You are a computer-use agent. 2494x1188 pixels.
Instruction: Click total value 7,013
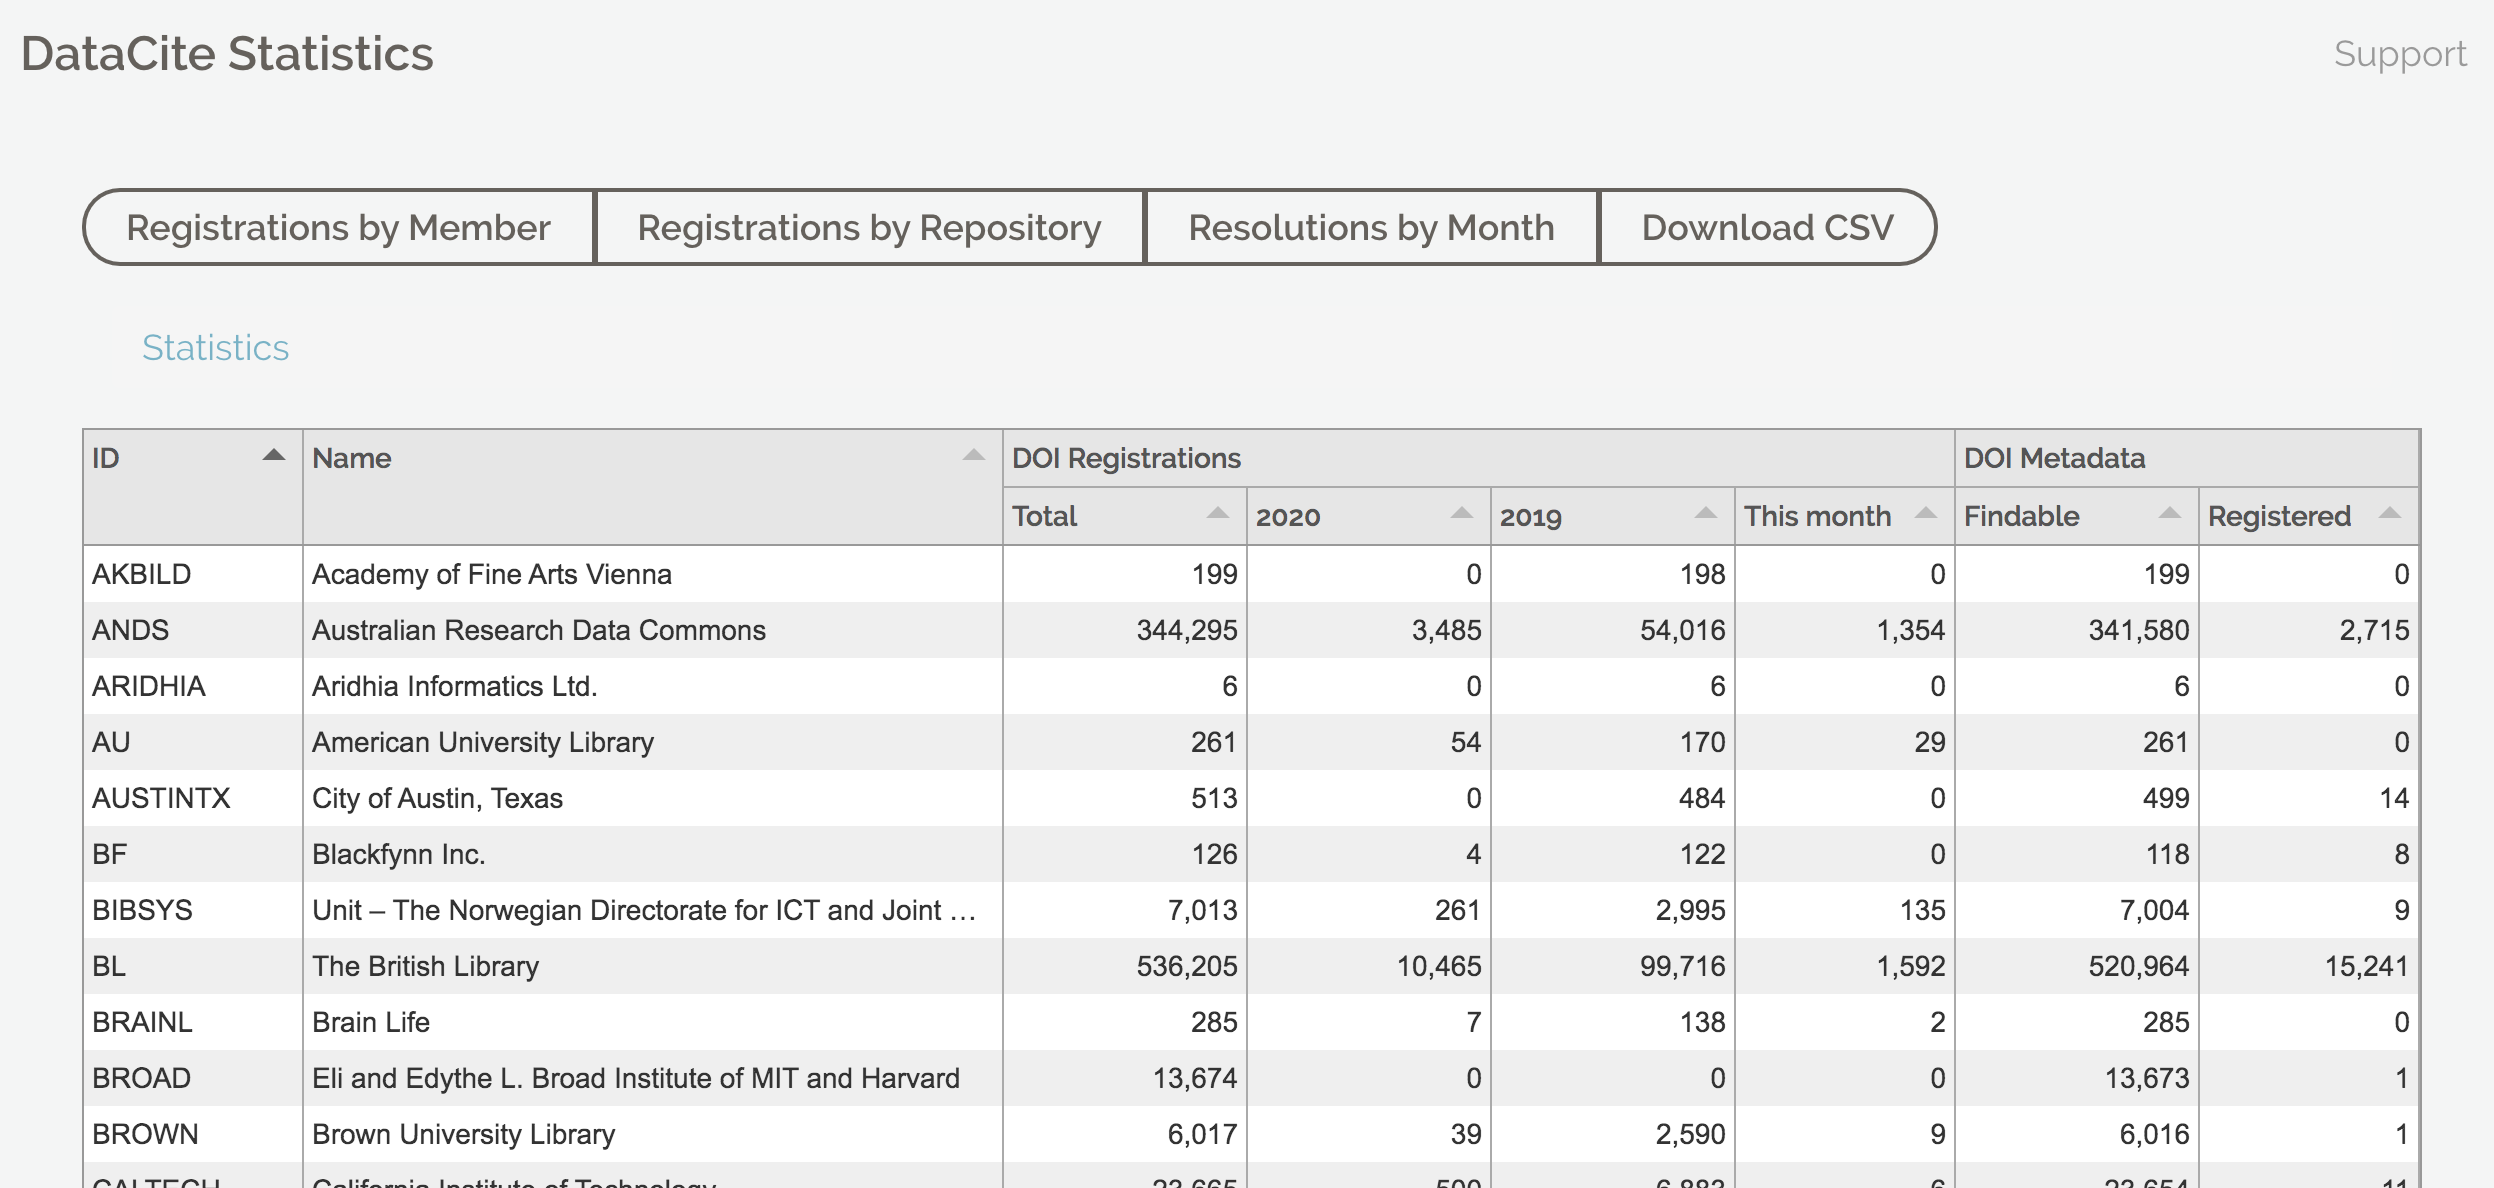click(x=1203, y=910)
